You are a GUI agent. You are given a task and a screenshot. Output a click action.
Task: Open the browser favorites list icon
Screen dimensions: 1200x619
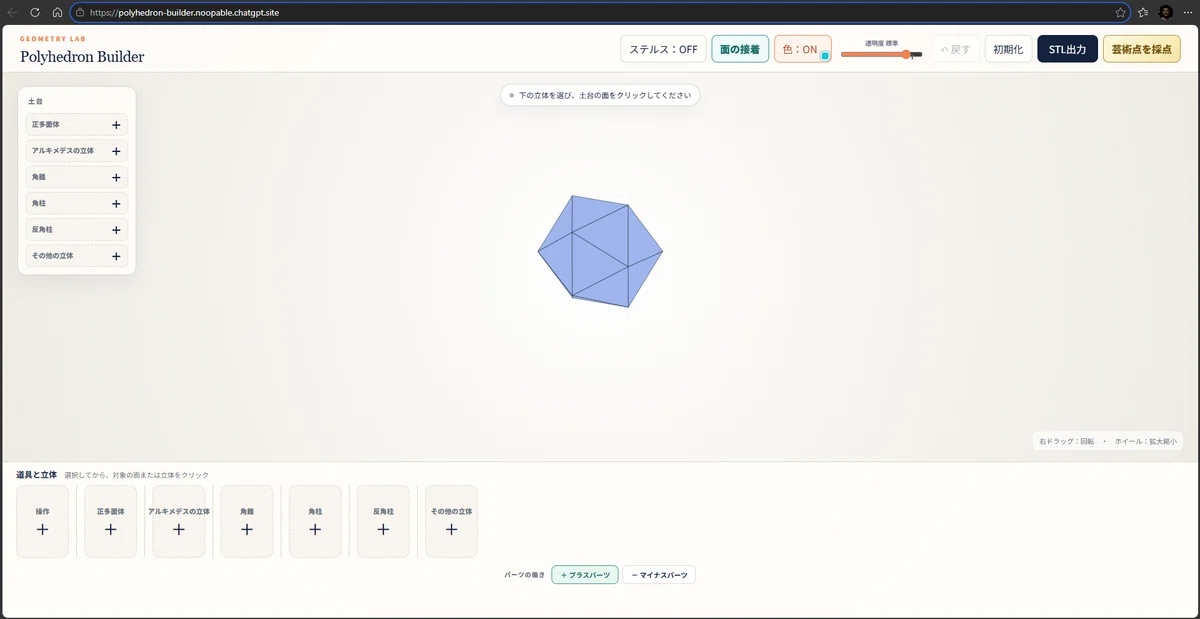1143,12
